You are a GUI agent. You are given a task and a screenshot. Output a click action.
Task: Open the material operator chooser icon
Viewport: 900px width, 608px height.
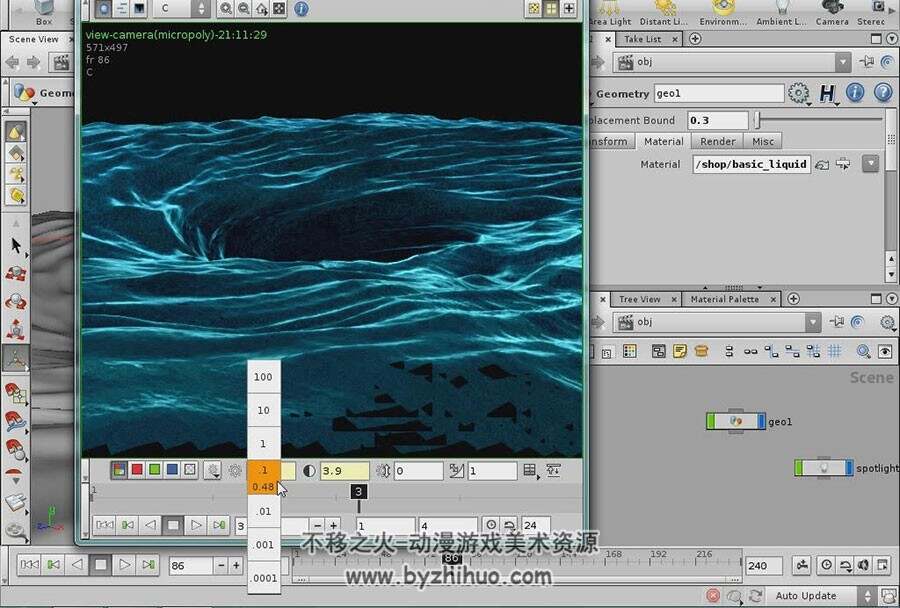coord(843,164)
